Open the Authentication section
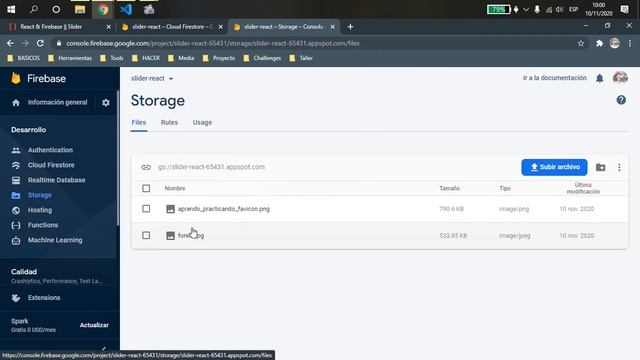This screenshot has height=360, width=640. click(x=50, y=150)
